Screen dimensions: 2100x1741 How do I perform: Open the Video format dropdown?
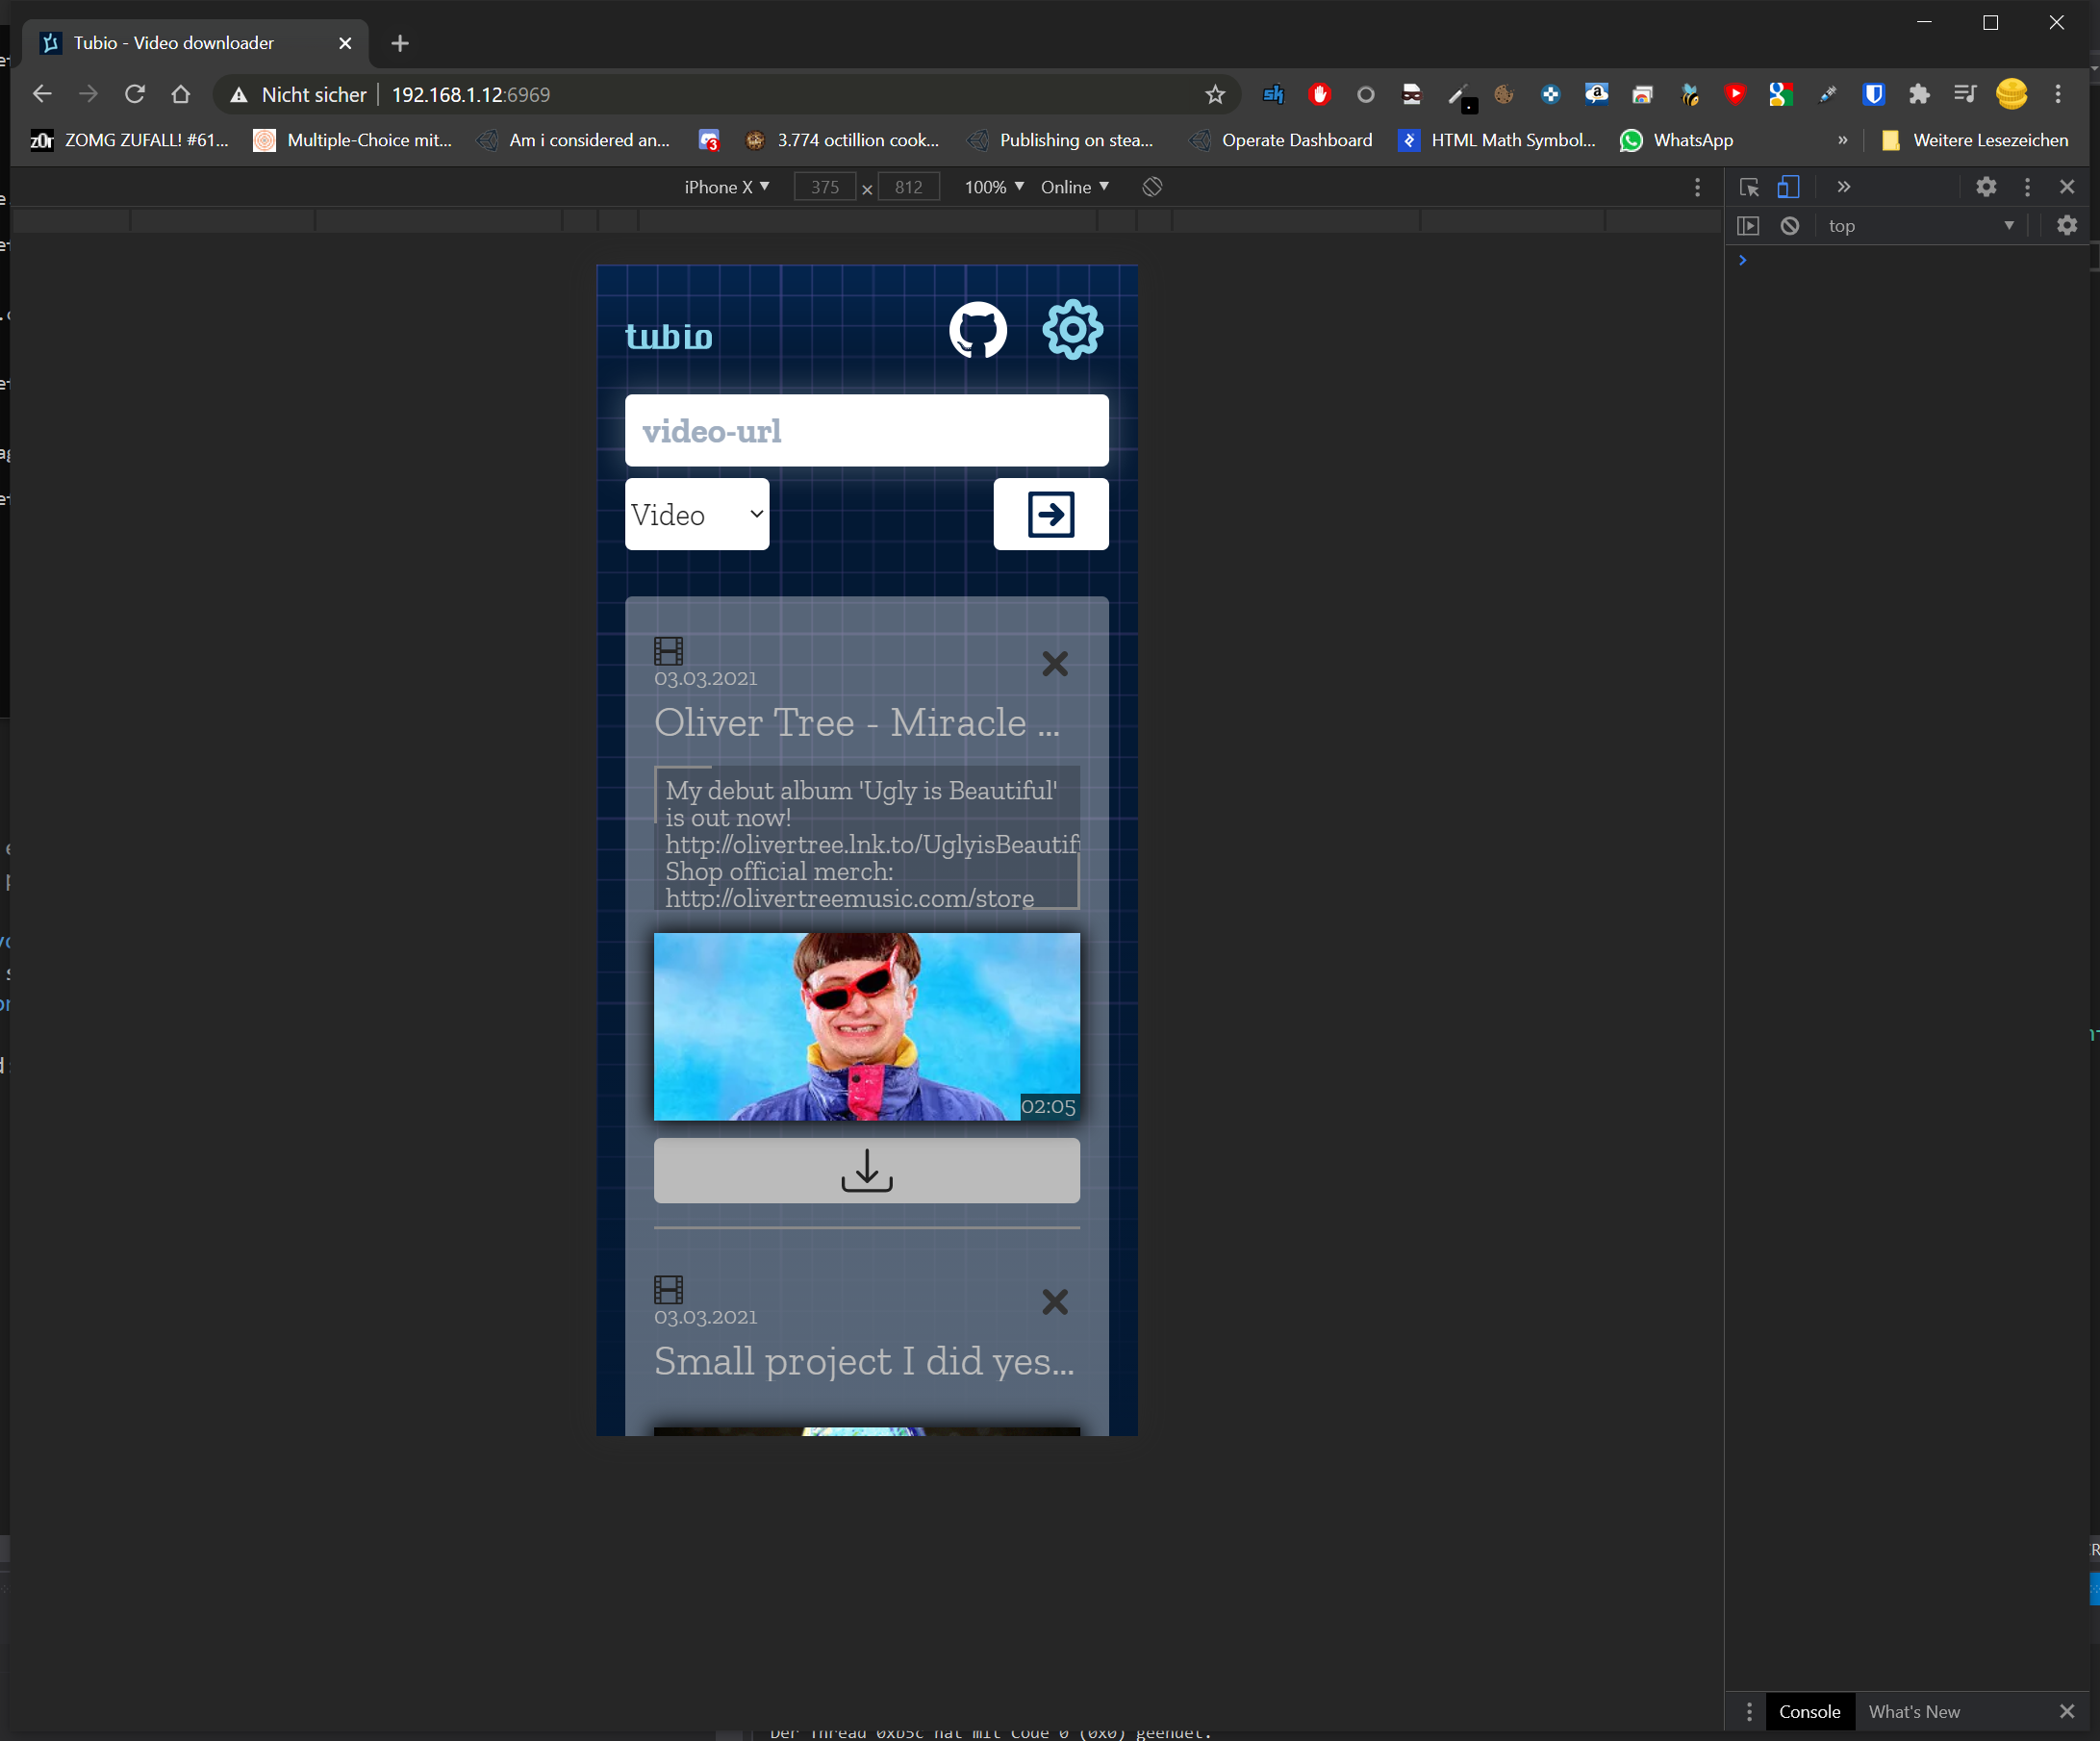coord(697,514)
